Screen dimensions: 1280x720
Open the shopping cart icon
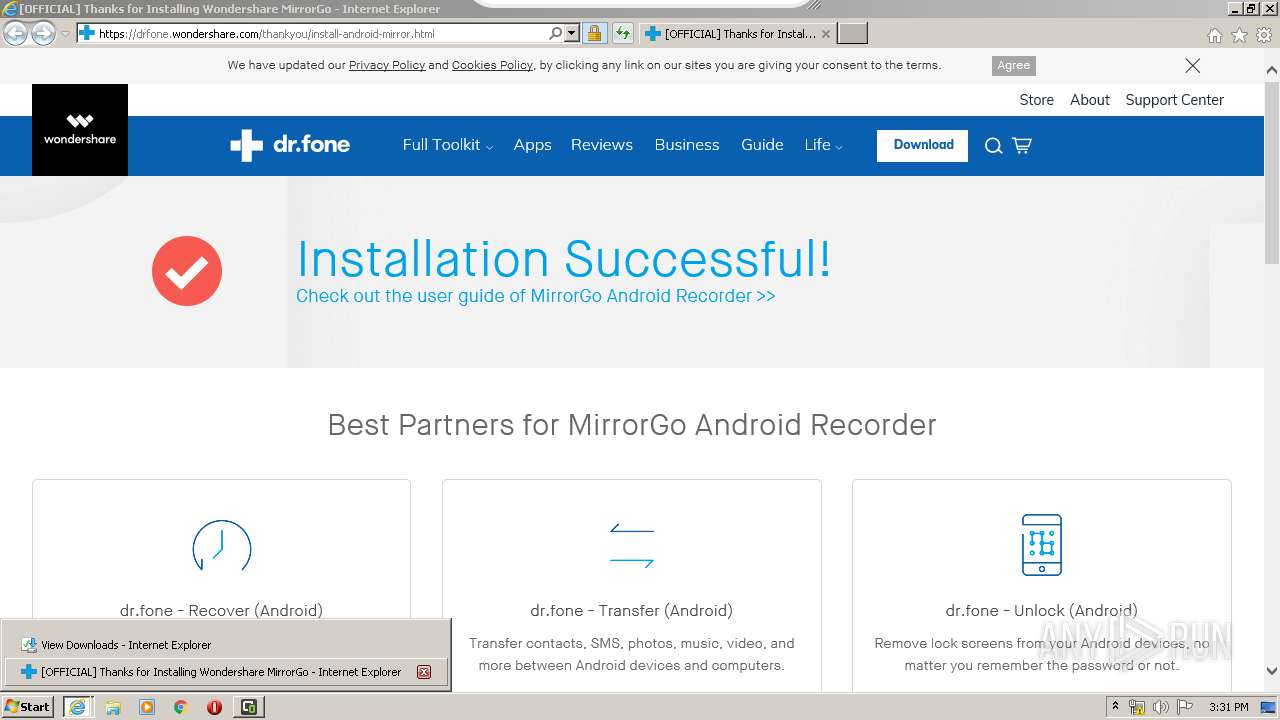tap(1022, 145)
